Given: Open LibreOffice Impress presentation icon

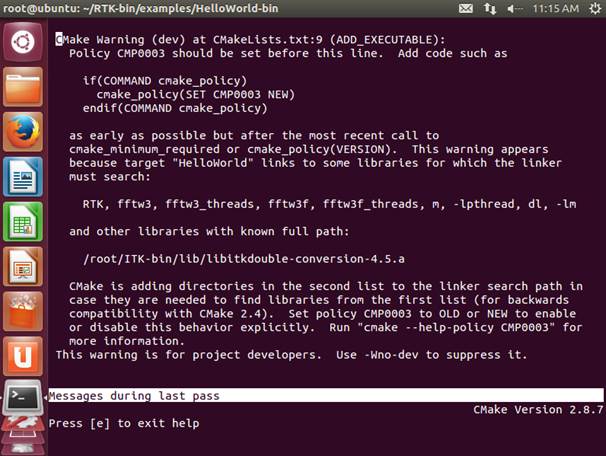Looking at the screenshot, I should [x=23, y=266].
